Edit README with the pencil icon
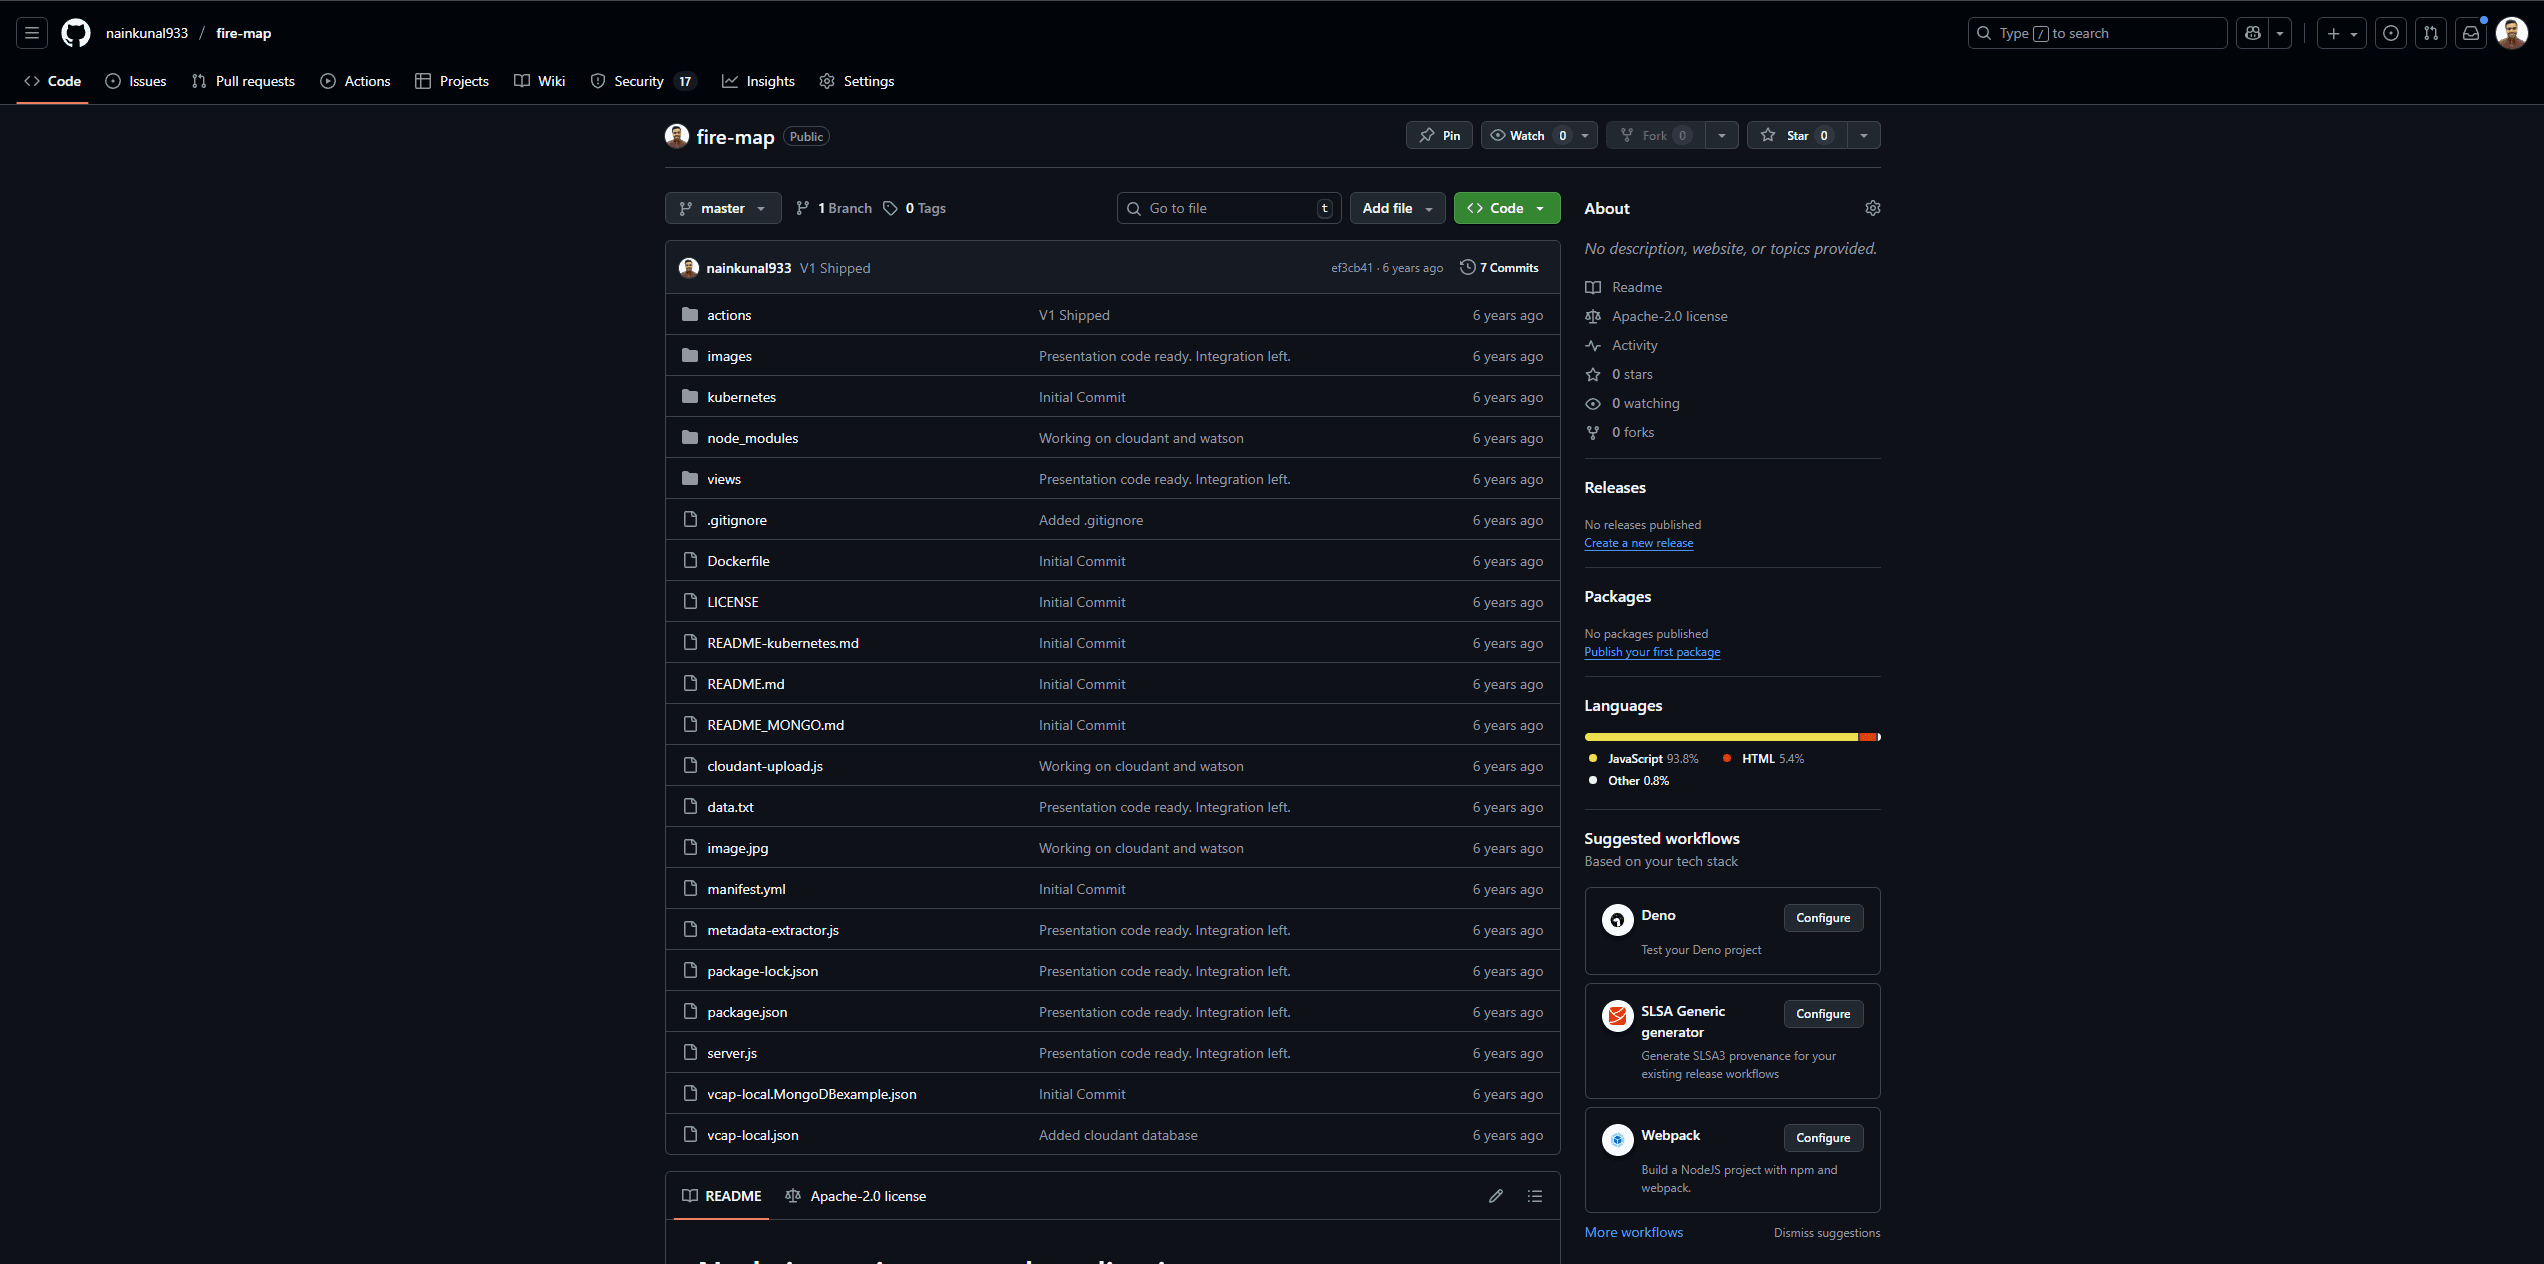This screenshot has width=2544, height=1264. click(x=1496, y=1196)
